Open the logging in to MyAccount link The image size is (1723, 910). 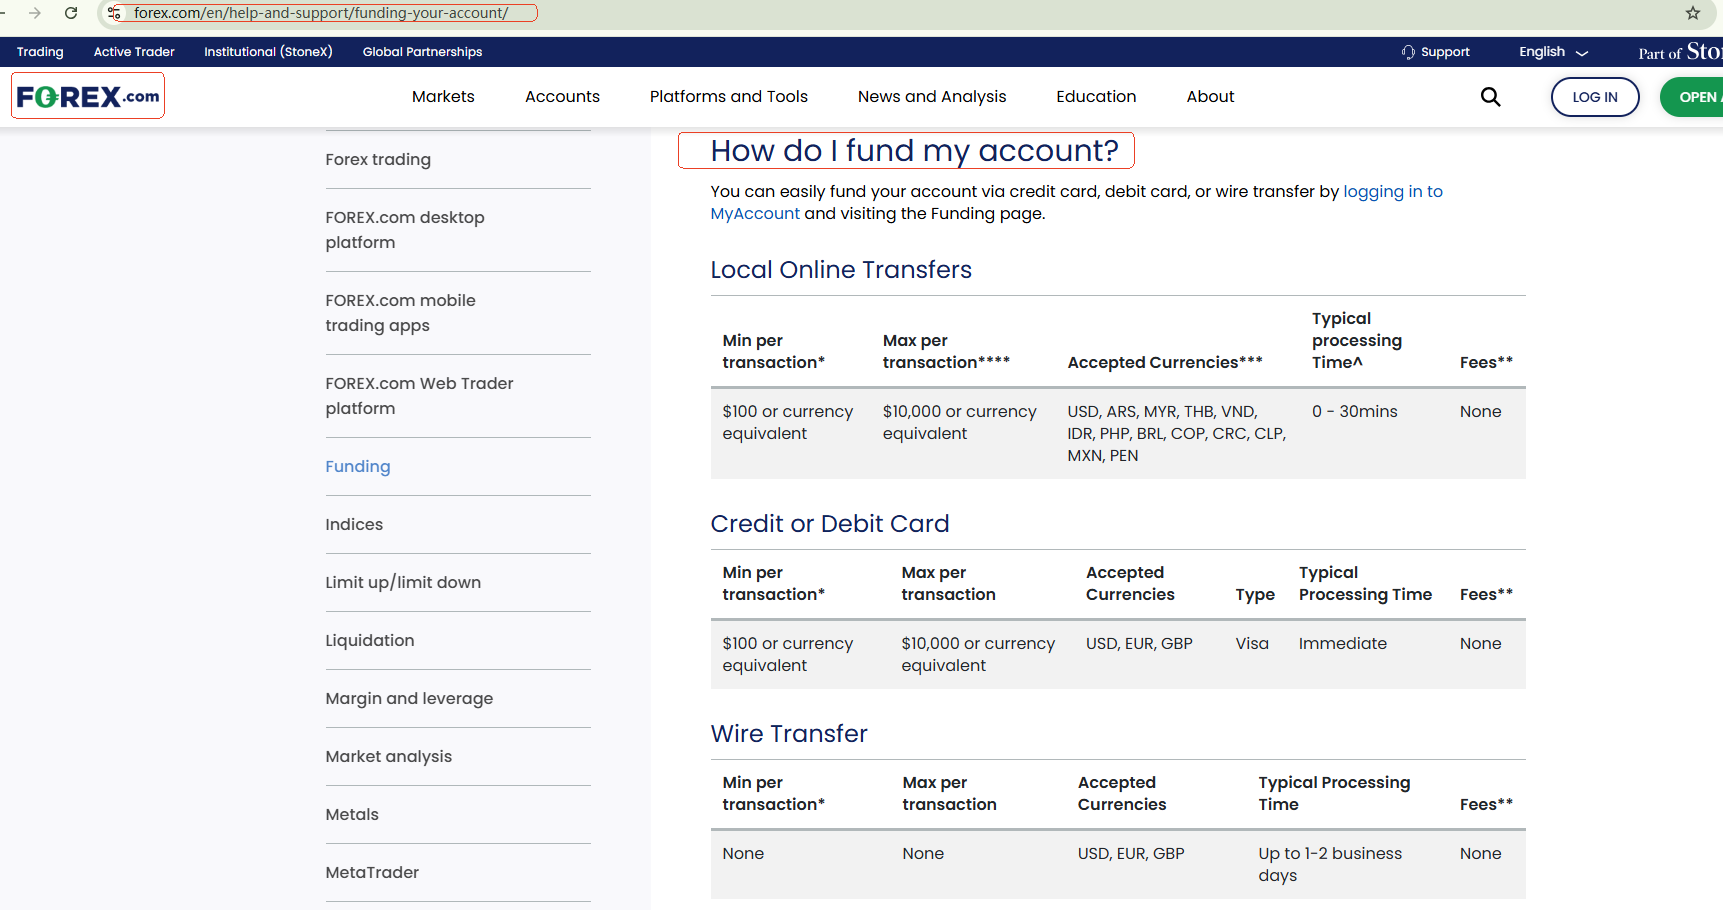(1392, 191)
